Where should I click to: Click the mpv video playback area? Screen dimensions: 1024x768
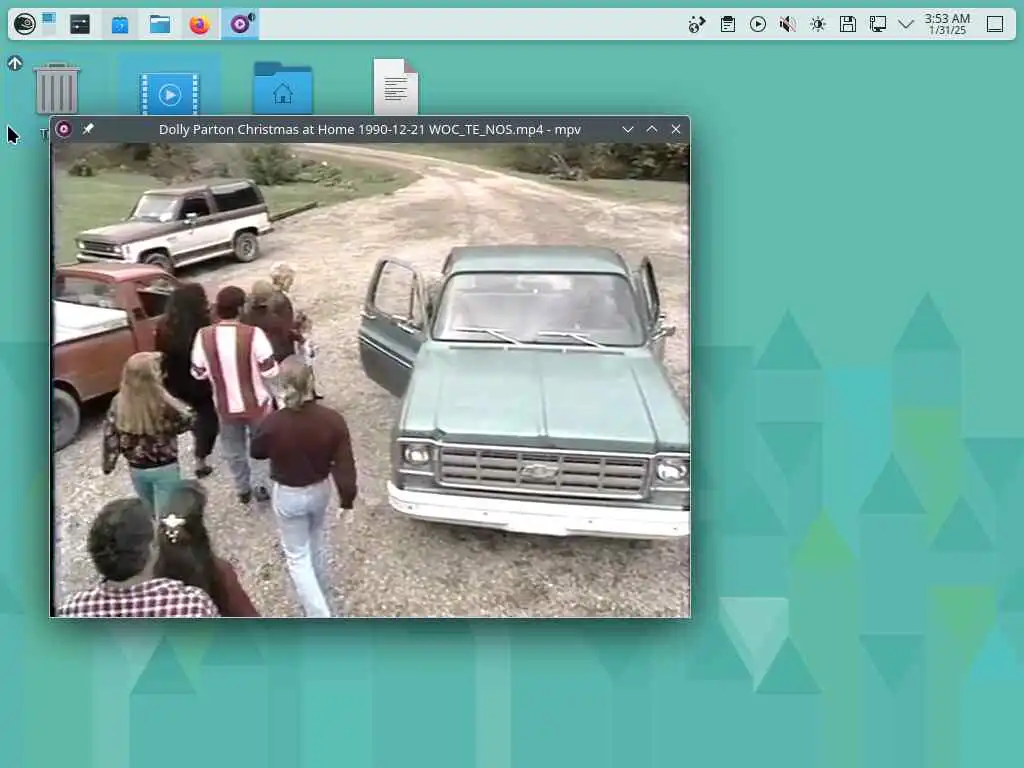pyautogui.click(x=370, y=380)
